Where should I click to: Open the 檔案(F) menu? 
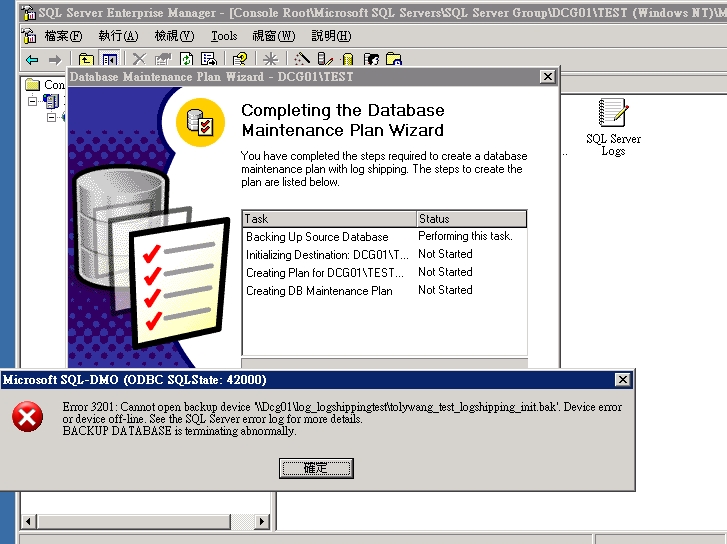(x=63, y=36)
